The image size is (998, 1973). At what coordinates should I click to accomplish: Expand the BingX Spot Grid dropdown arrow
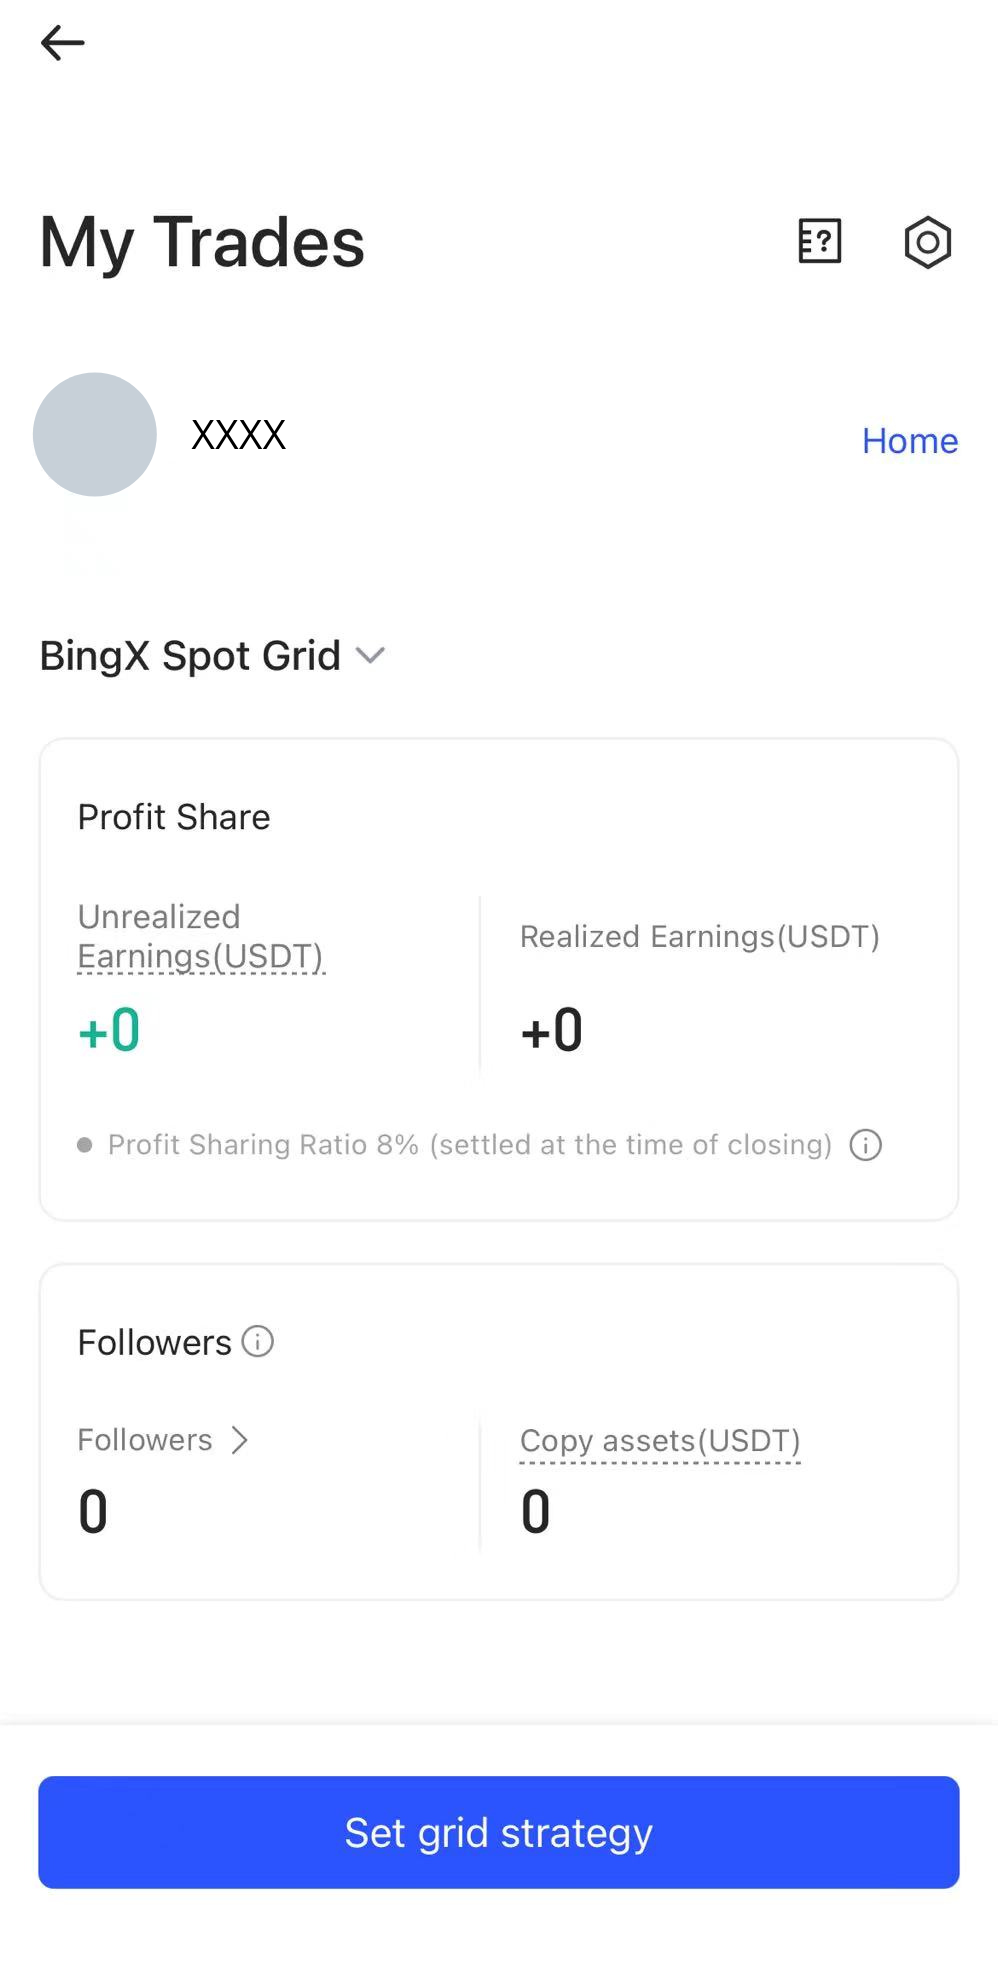[371, 656]
